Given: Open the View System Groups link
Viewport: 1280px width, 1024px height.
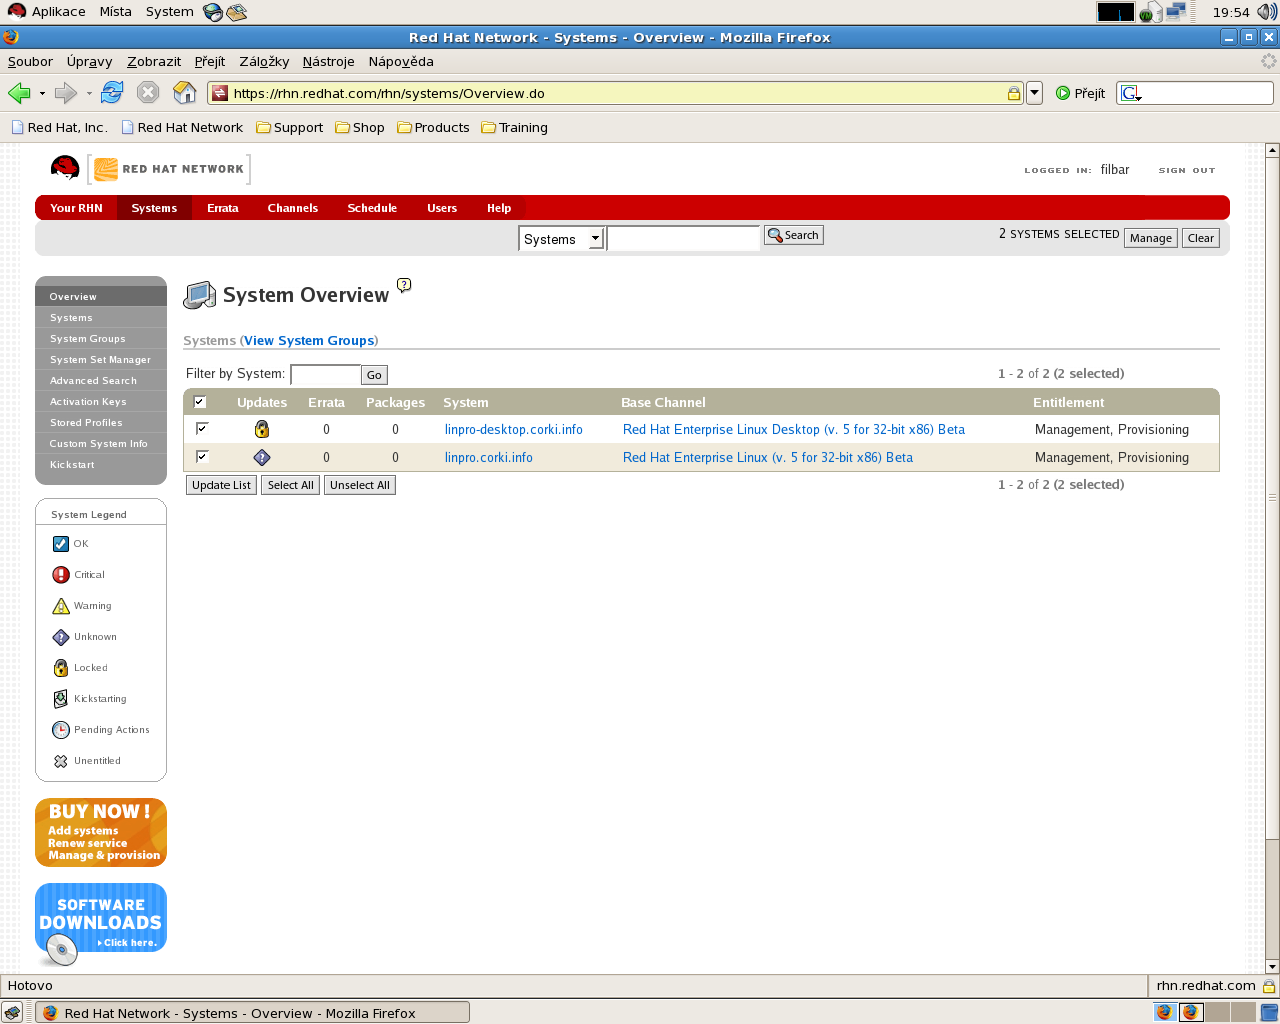Looking at the screenshot, I should click(x=309, y=340).
